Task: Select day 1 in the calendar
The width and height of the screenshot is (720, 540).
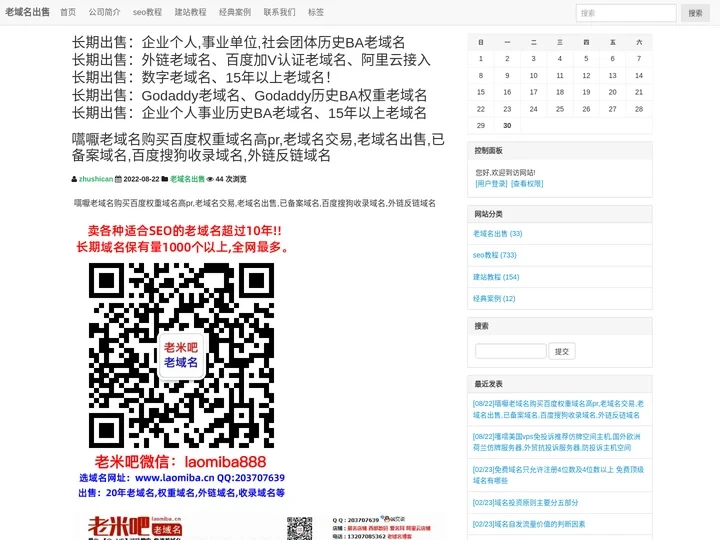Action: click(481, 58)
